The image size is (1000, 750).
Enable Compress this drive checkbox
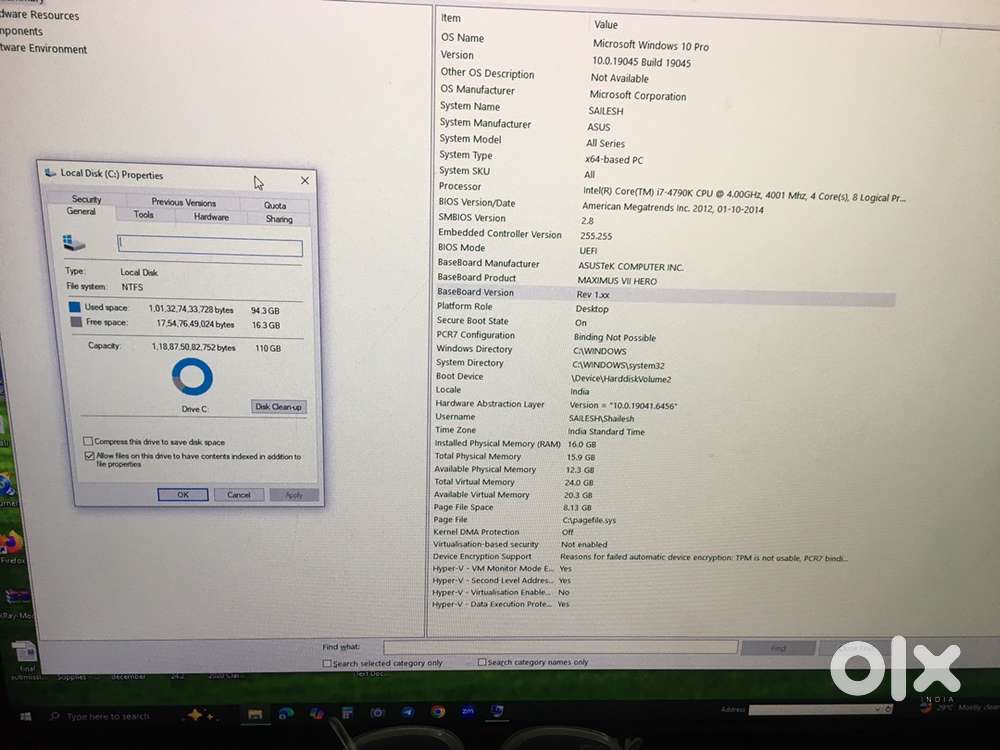pos(88,441)
